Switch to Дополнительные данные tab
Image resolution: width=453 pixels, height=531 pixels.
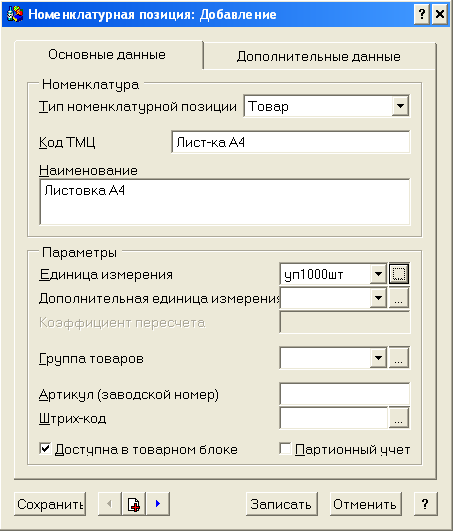coord(319,56)
